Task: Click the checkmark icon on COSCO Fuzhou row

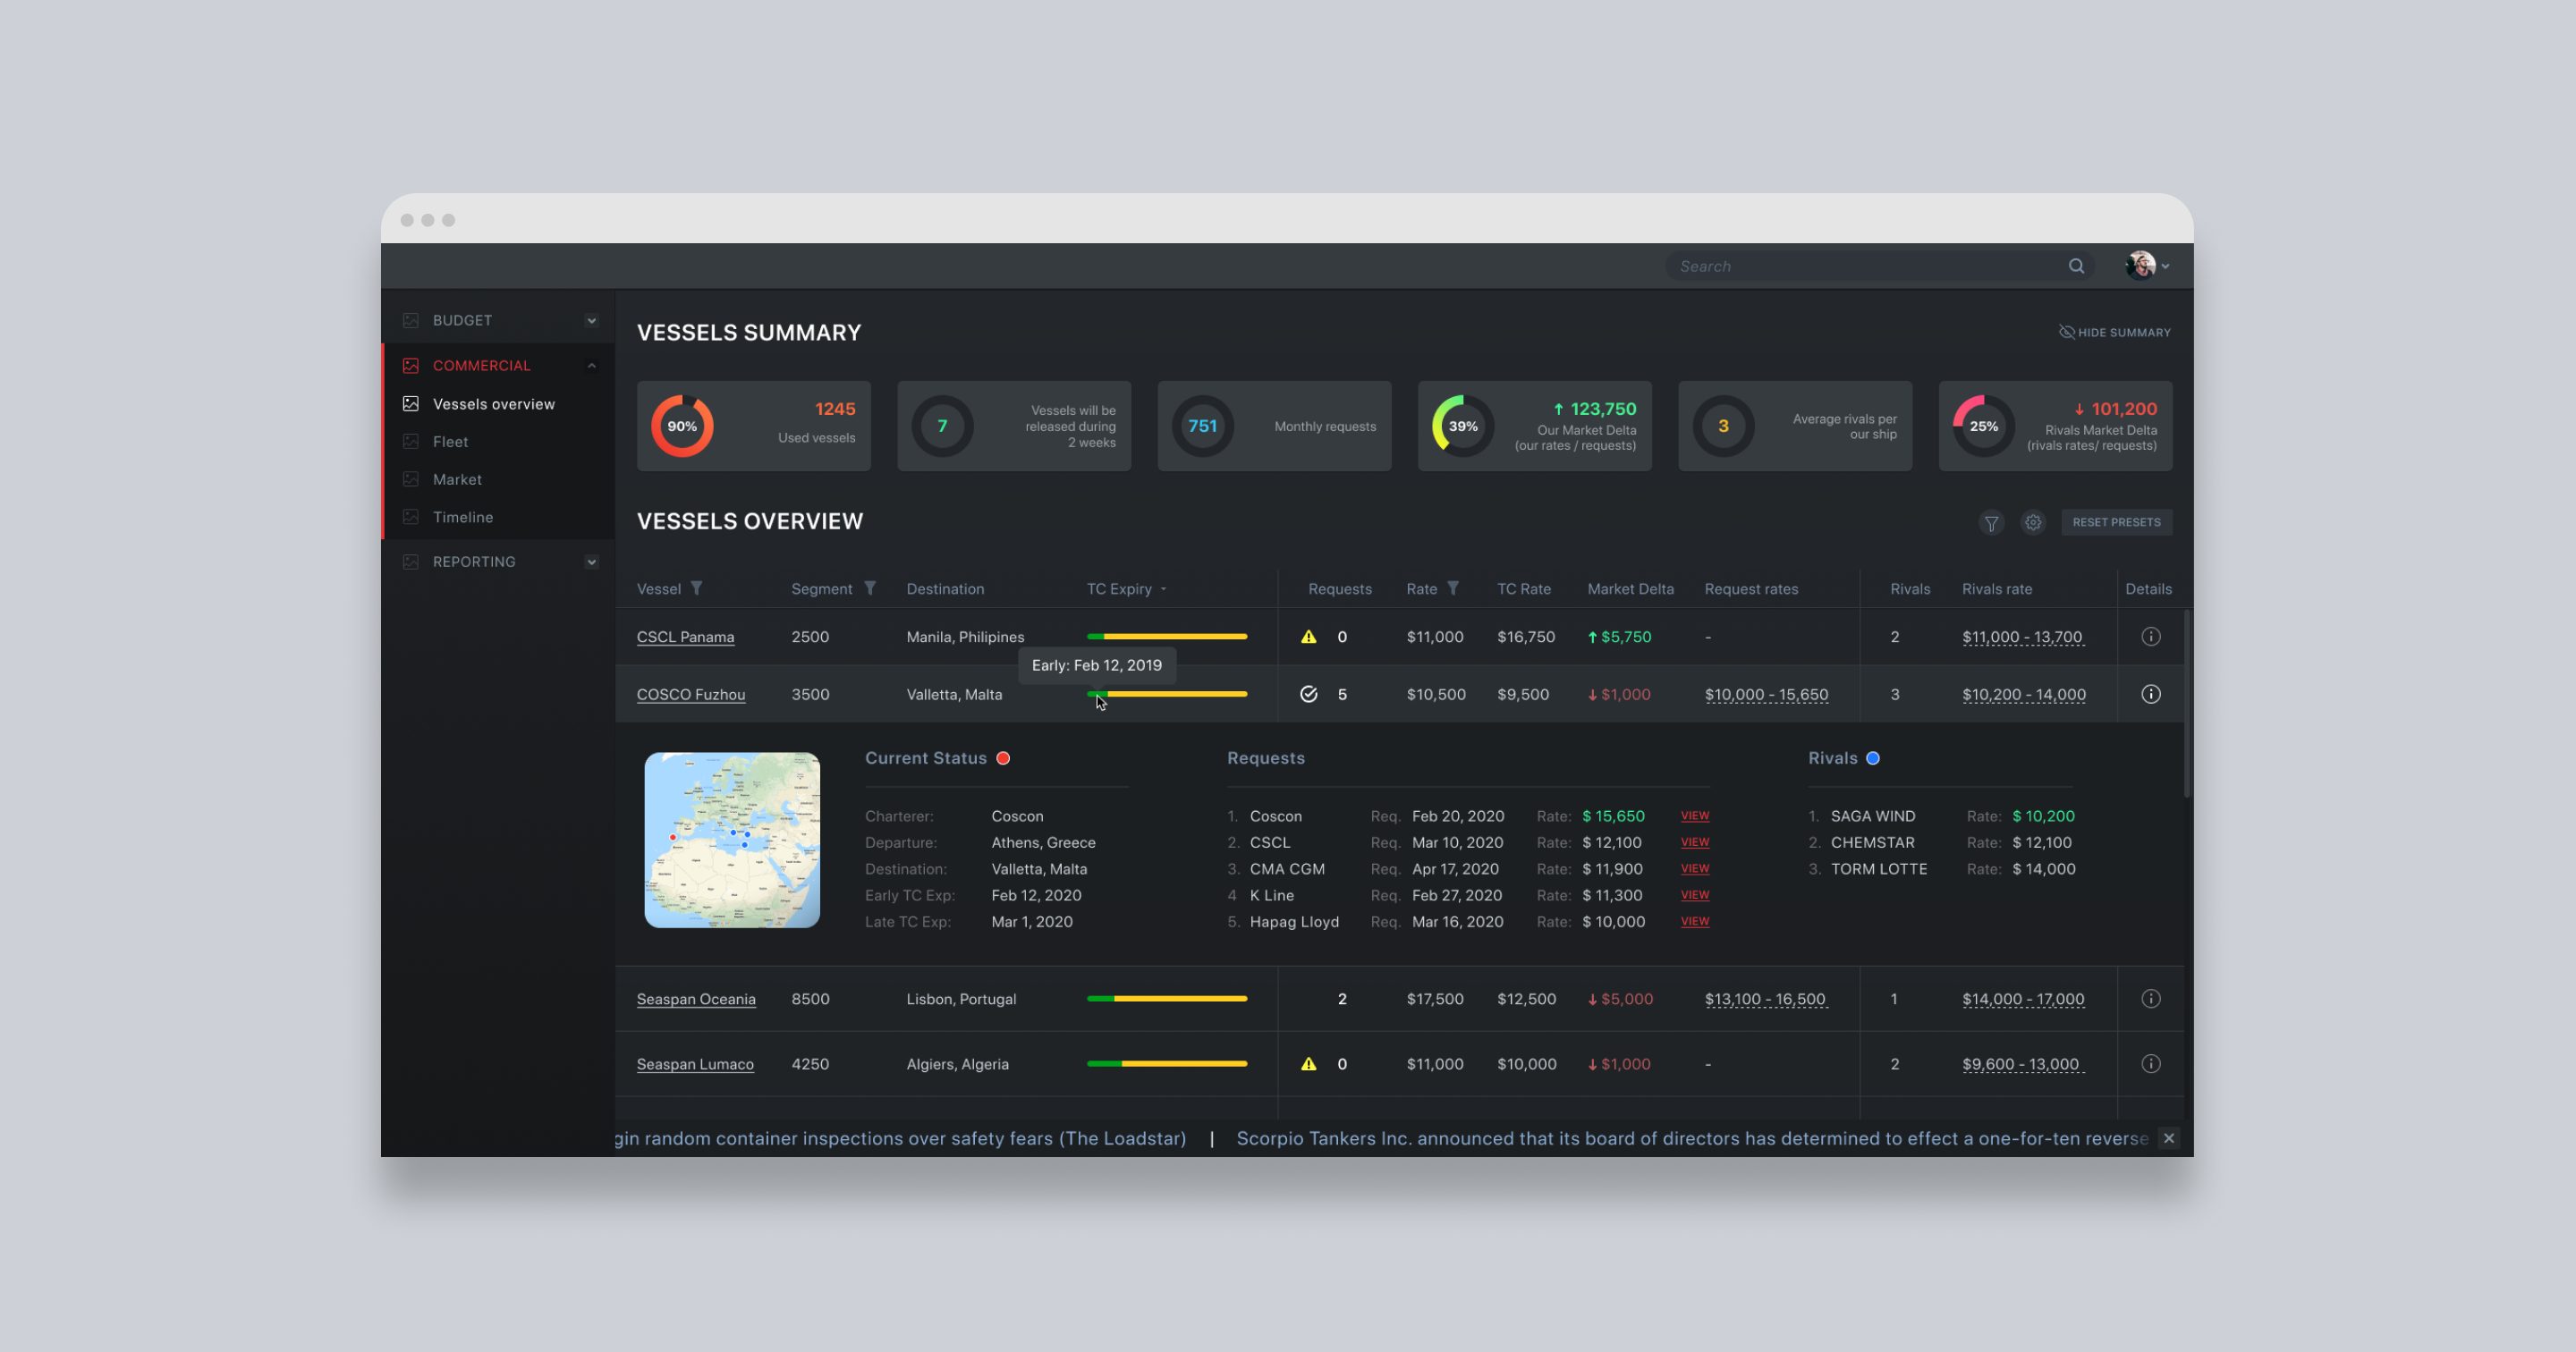Action: (1310, 694)
